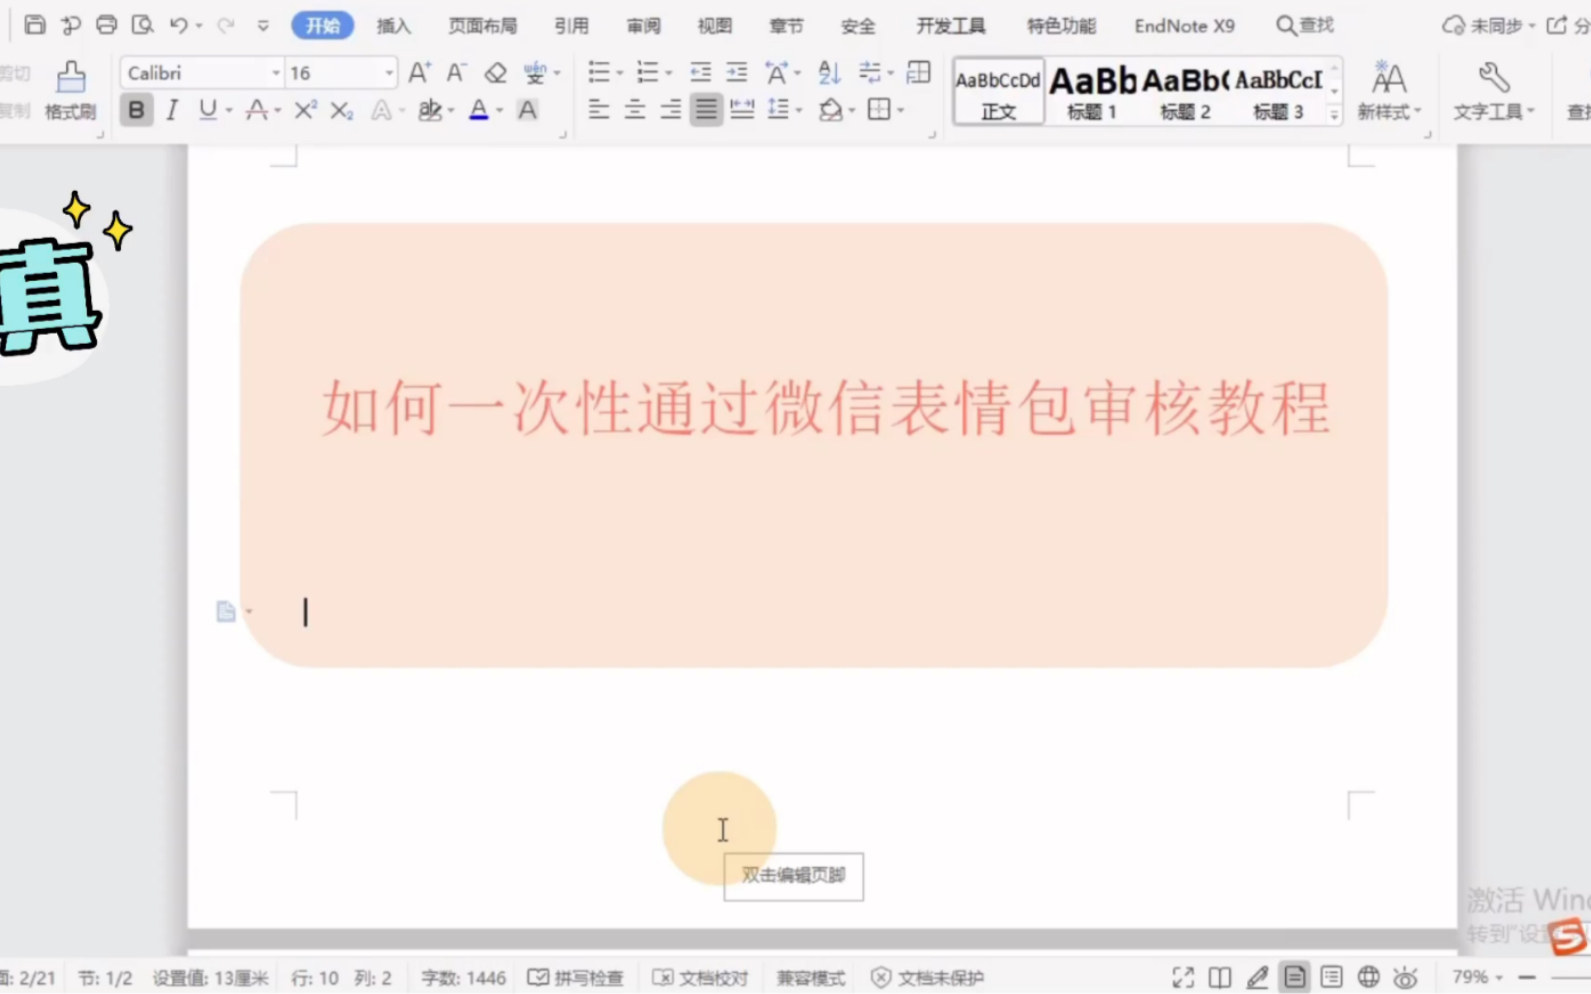Switch to the 引用 tab

coord(572,26)
